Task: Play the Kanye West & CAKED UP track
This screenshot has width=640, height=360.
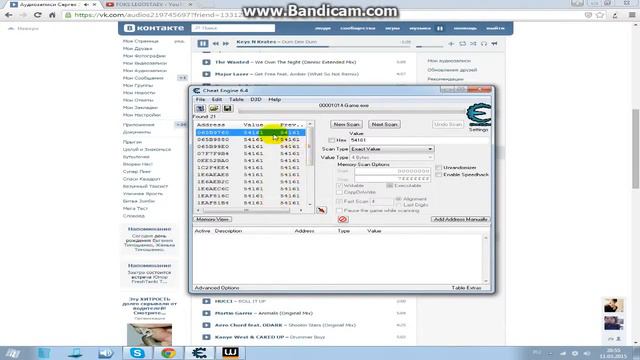Action: coord(206,337)
